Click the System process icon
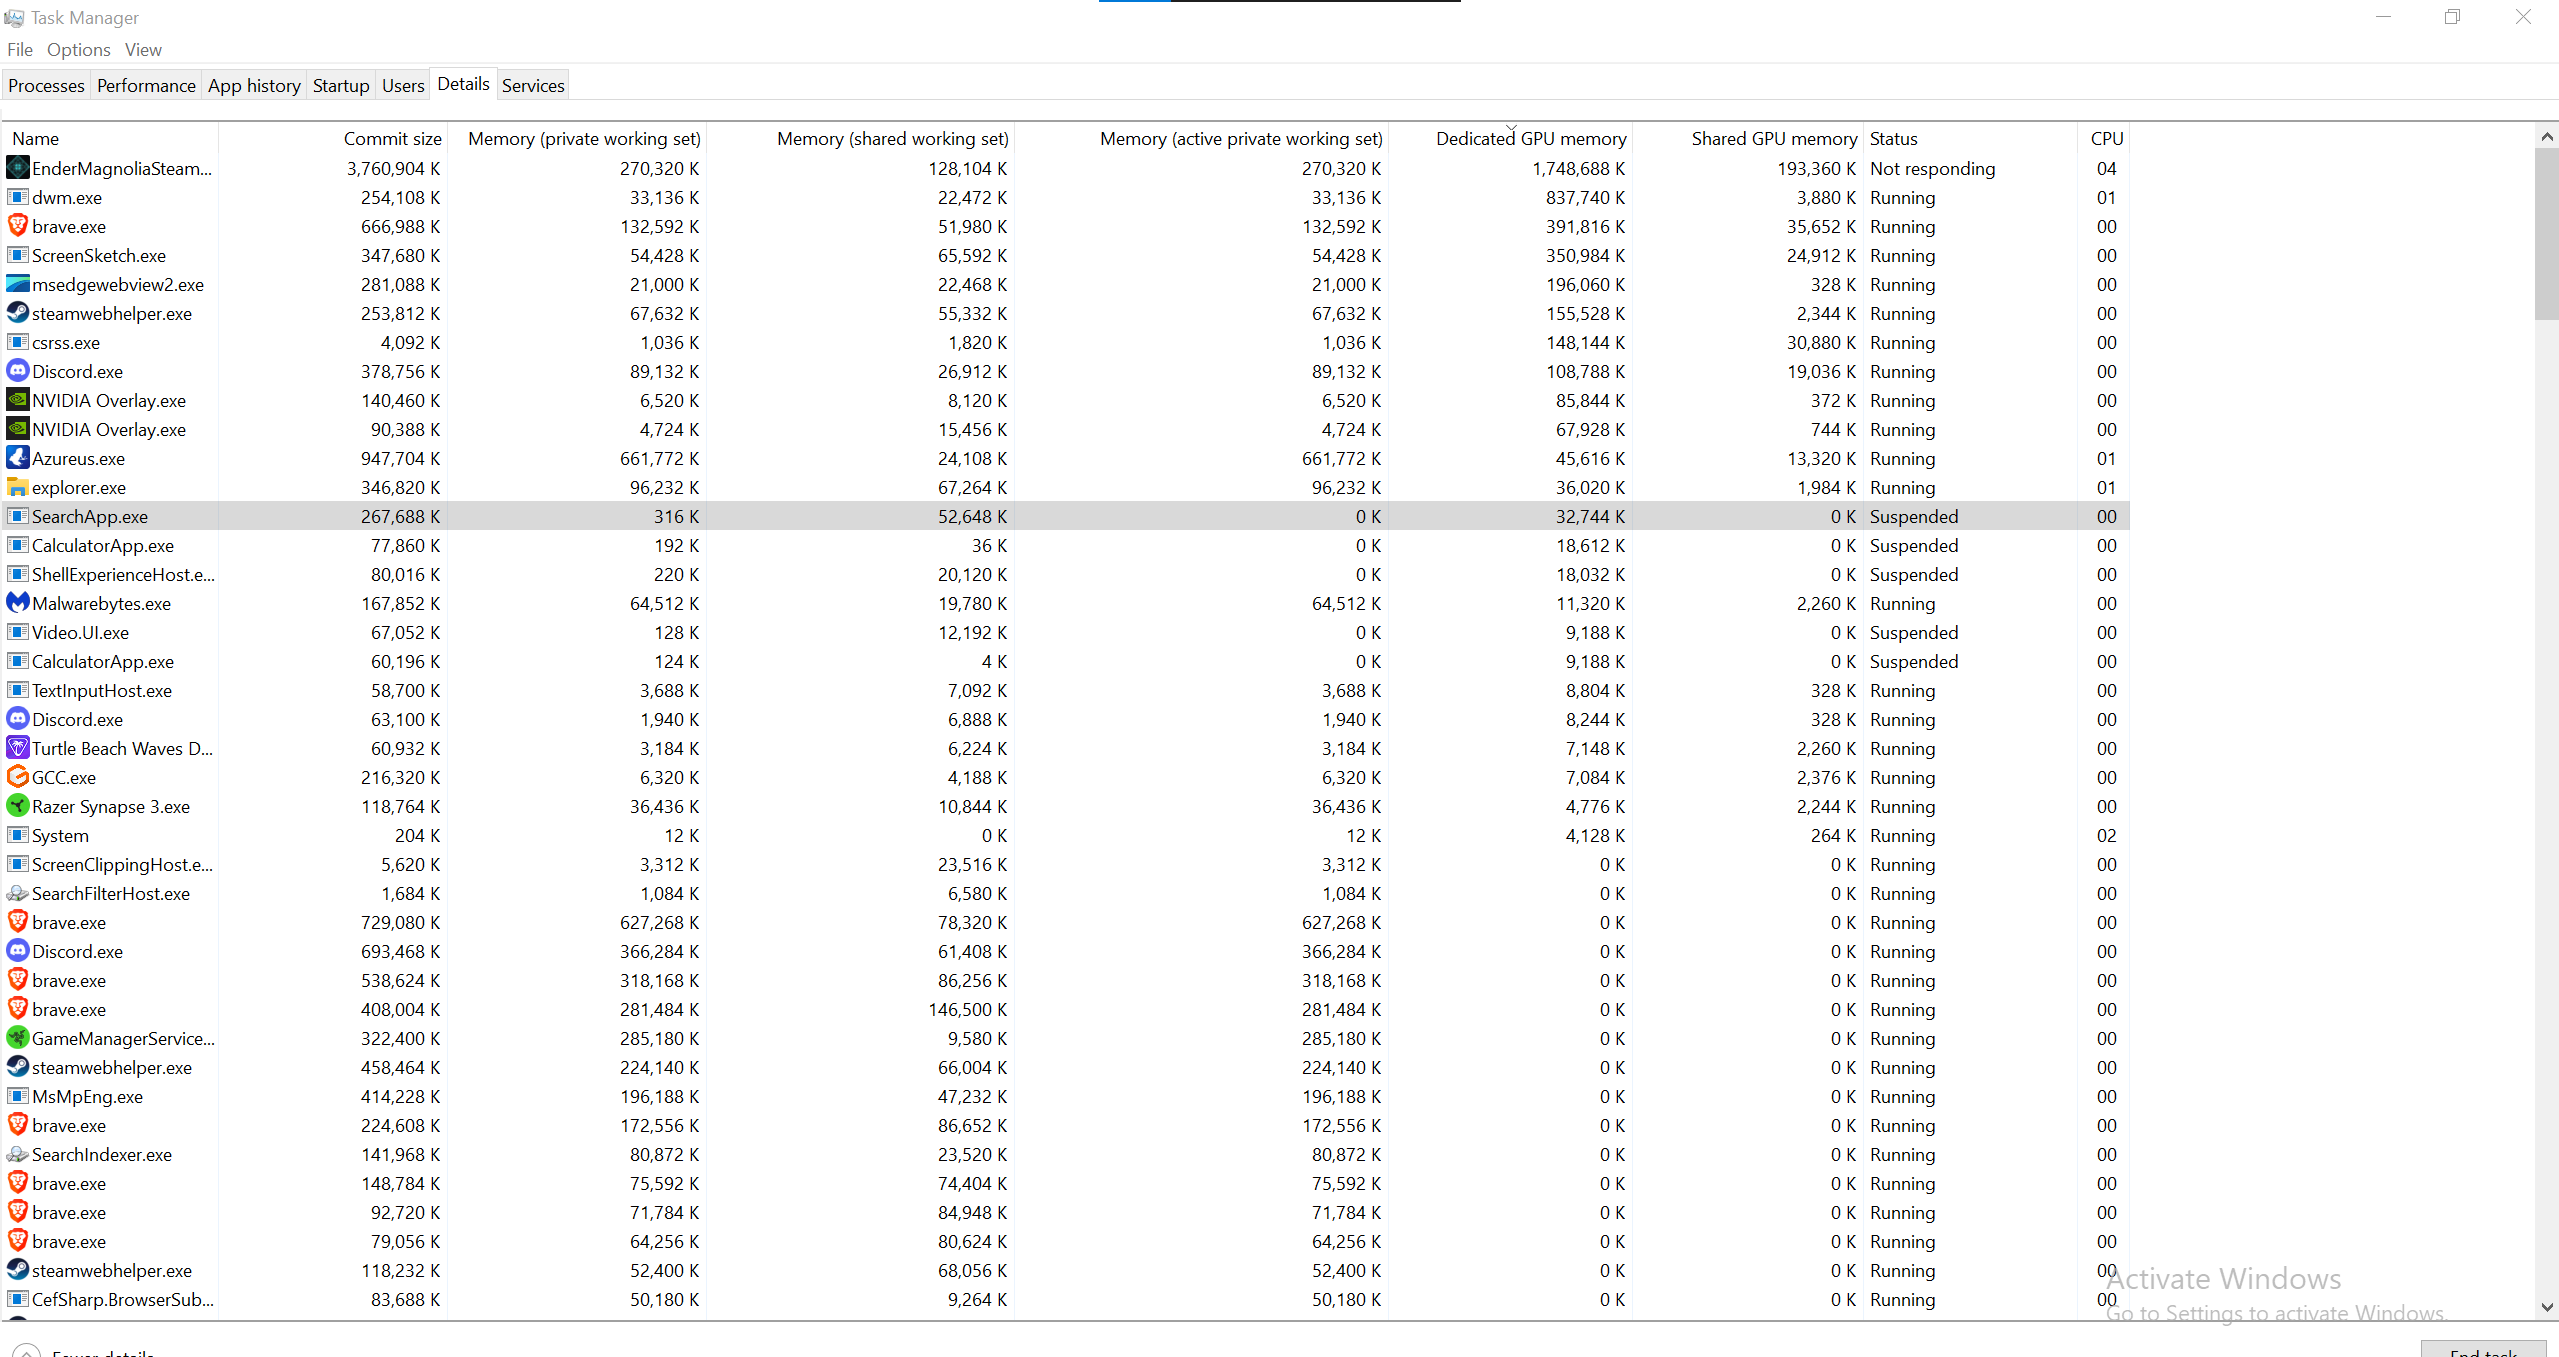The height and width of the screenshot is (1357, 2559). tap(18, 835)
